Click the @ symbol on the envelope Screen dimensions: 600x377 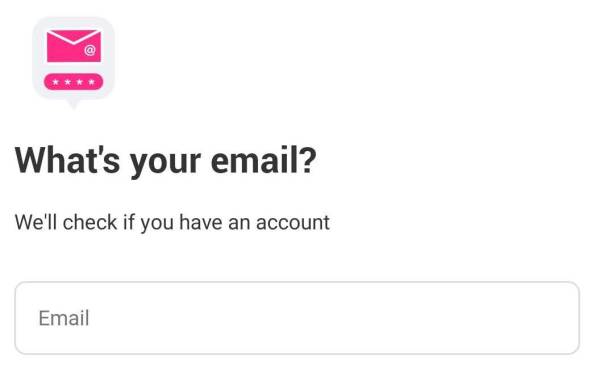coord(90,50)
